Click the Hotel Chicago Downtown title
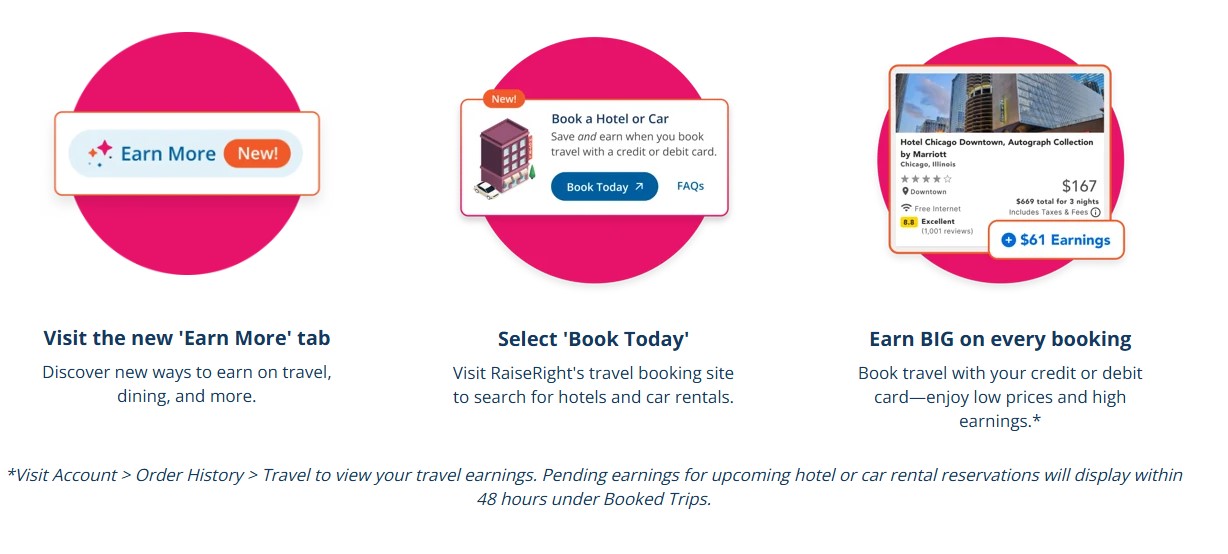 tap(997, 148)
